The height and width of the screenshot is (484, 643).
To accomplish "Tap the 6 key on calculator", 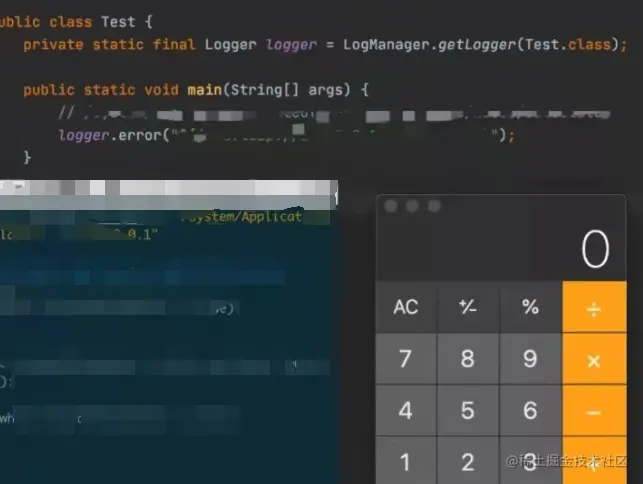I will 530,411.
